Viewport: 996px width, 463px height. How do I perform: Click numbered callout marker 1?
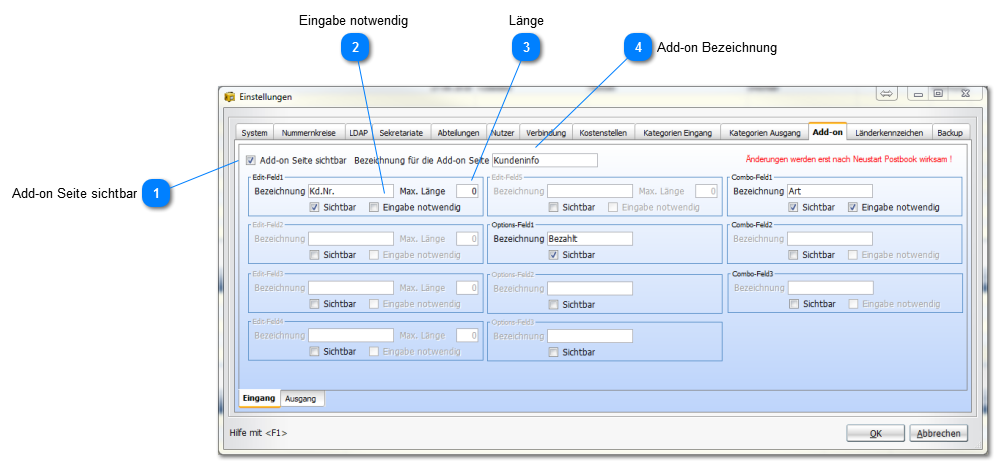point(155,193)
